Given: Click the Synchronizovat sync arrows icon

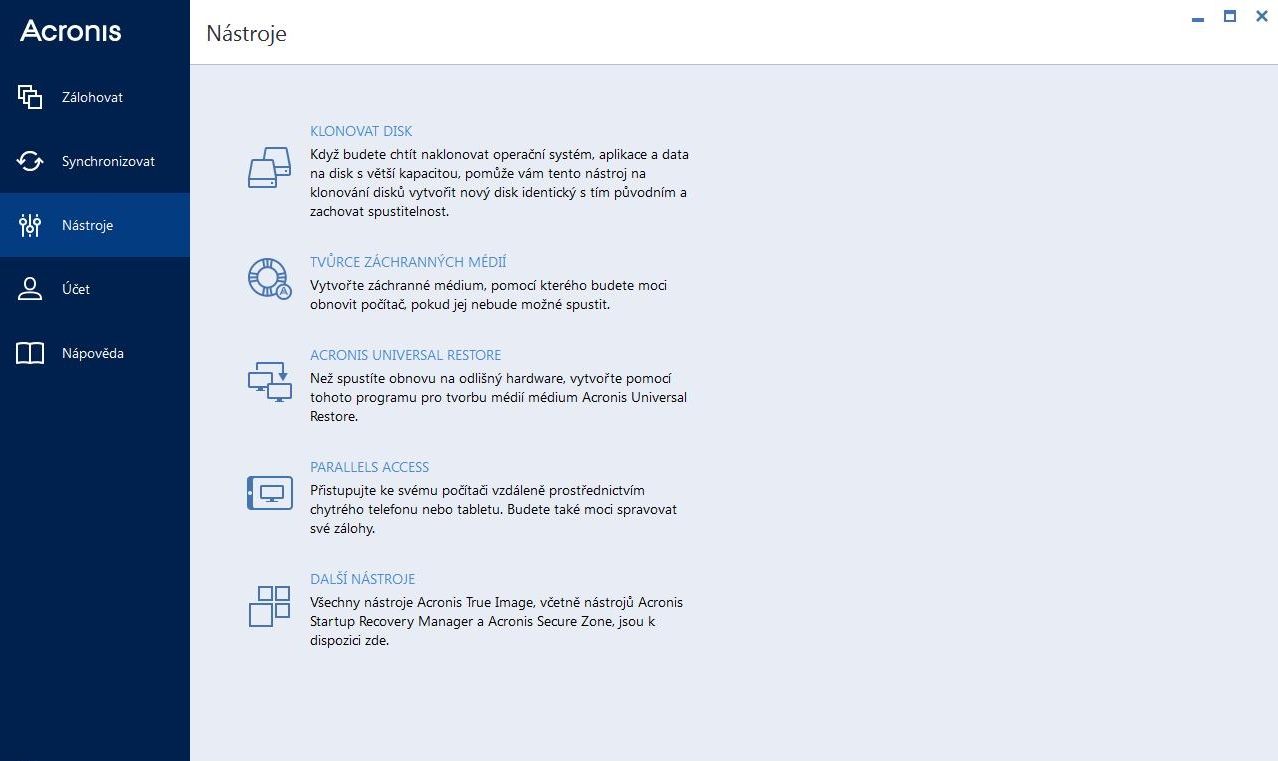Looking at the screenshot, I should pos(30,161).
